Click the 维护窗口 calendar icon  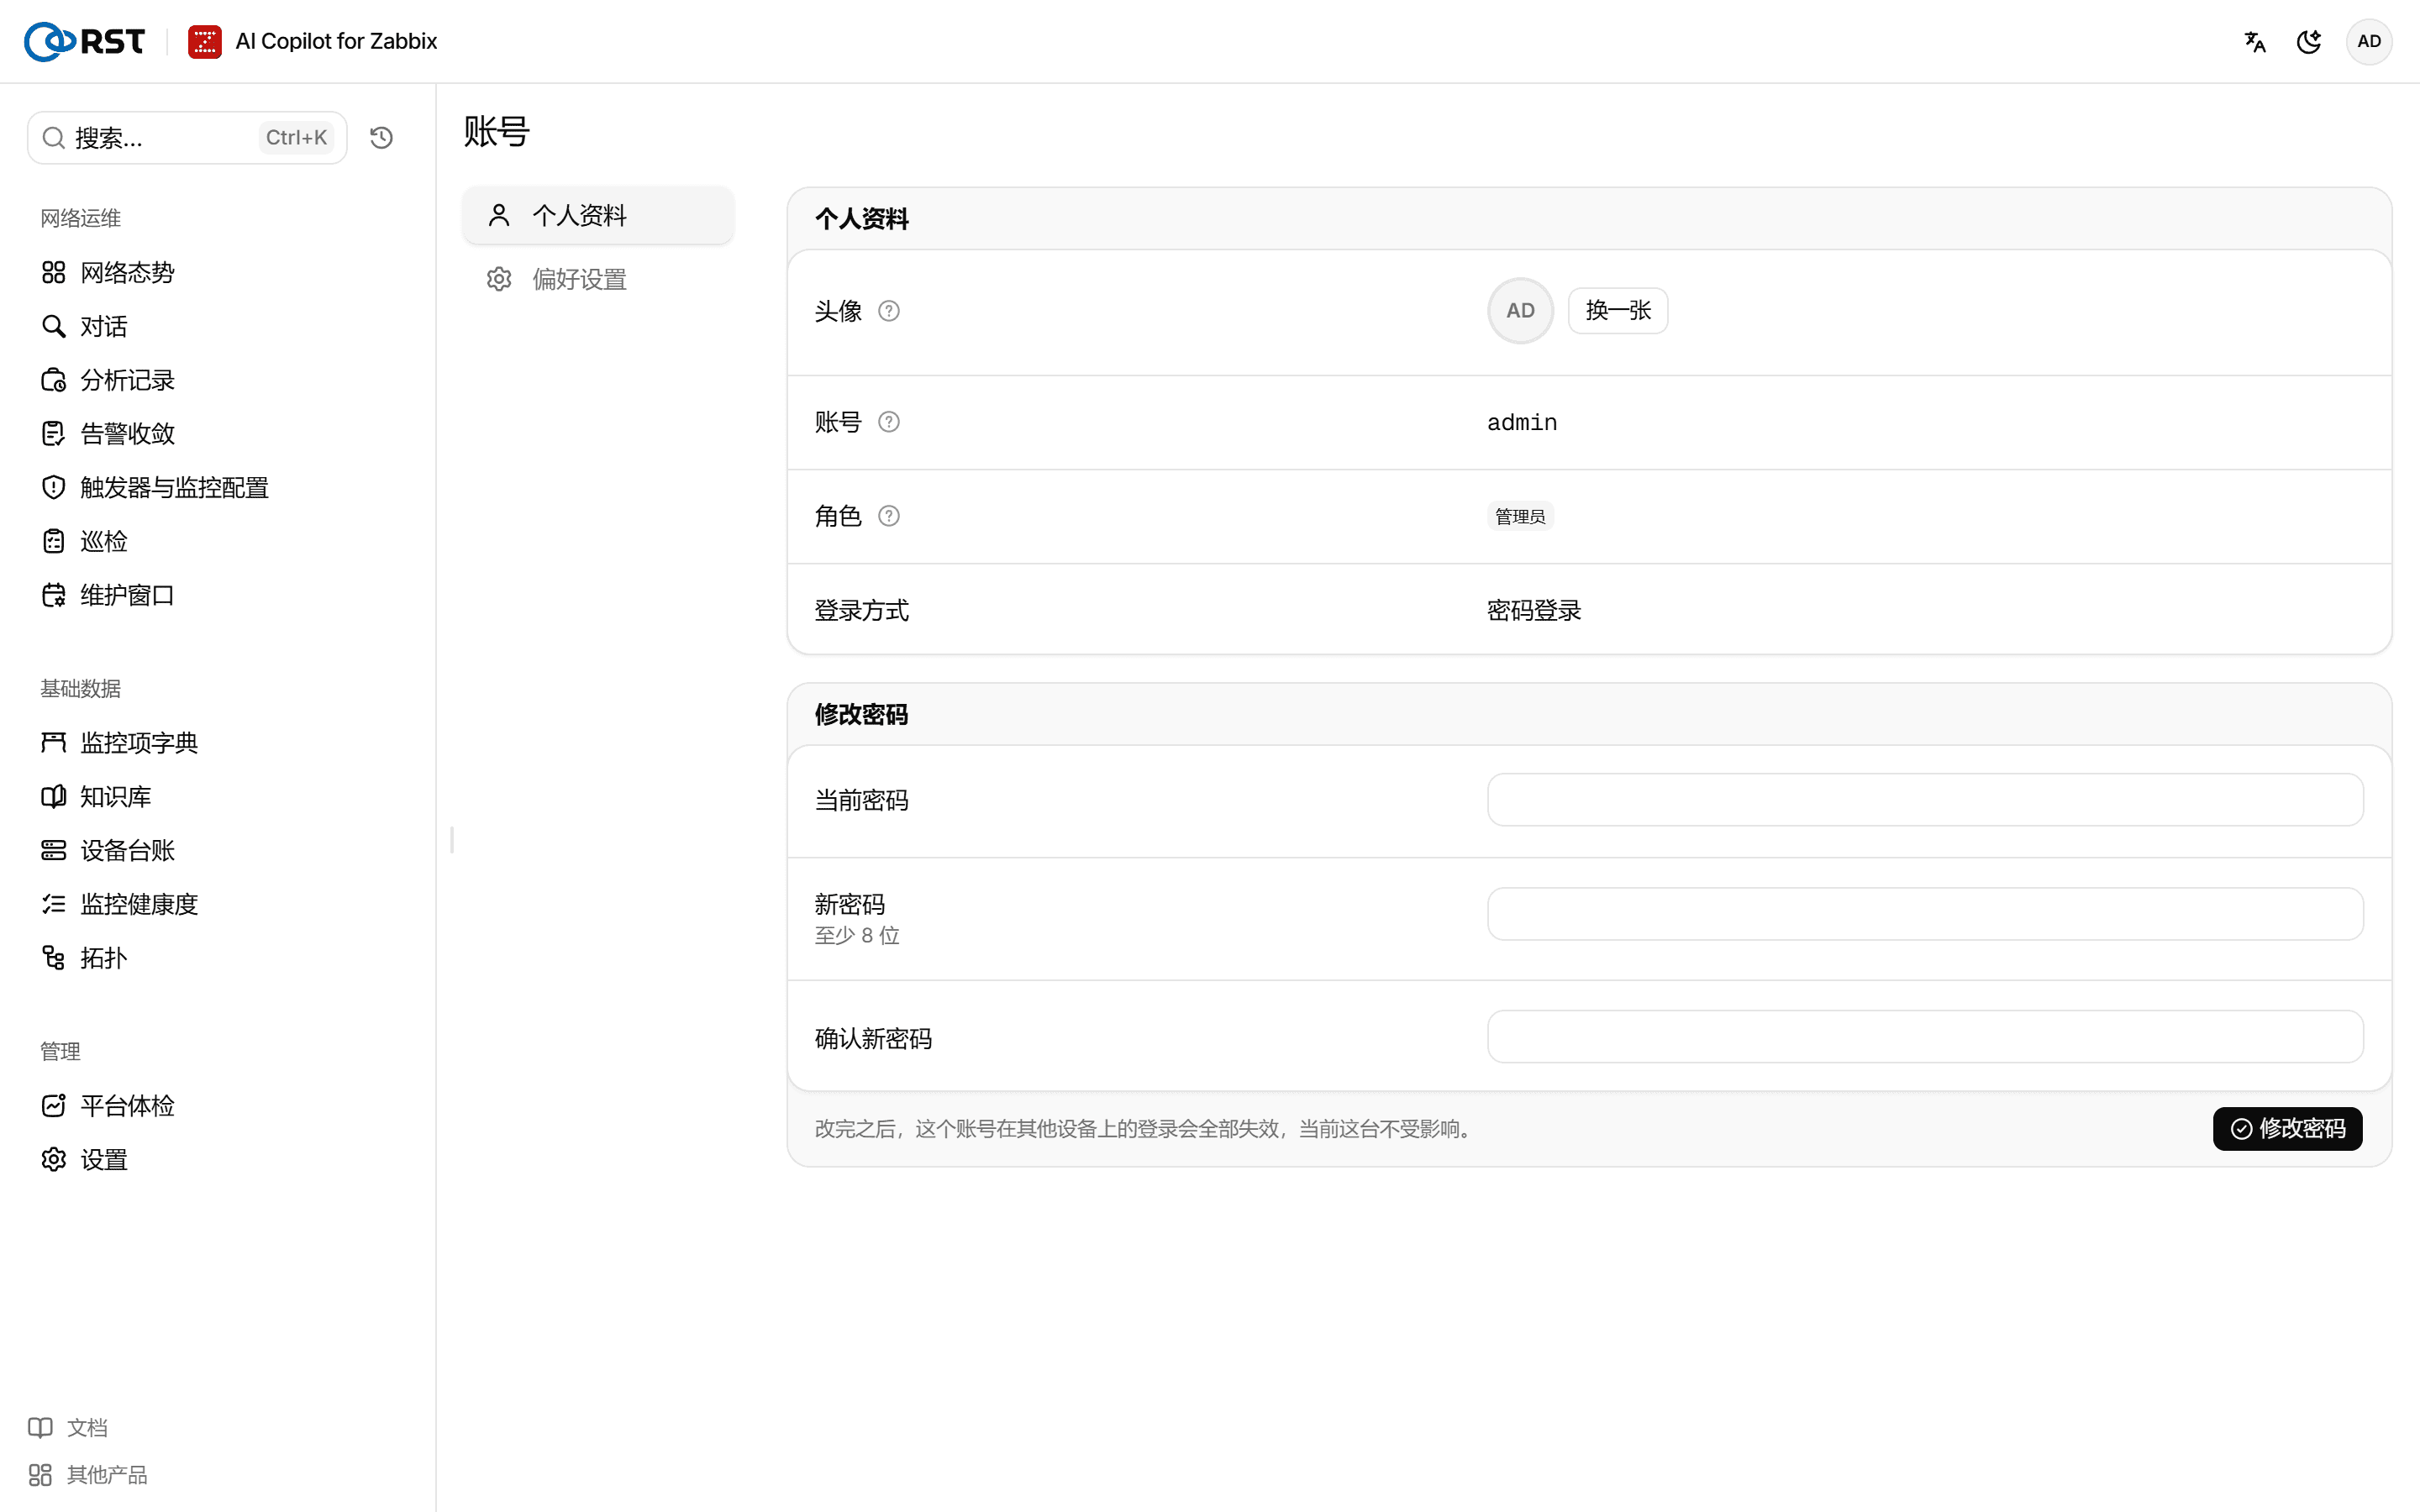(54, 595)
